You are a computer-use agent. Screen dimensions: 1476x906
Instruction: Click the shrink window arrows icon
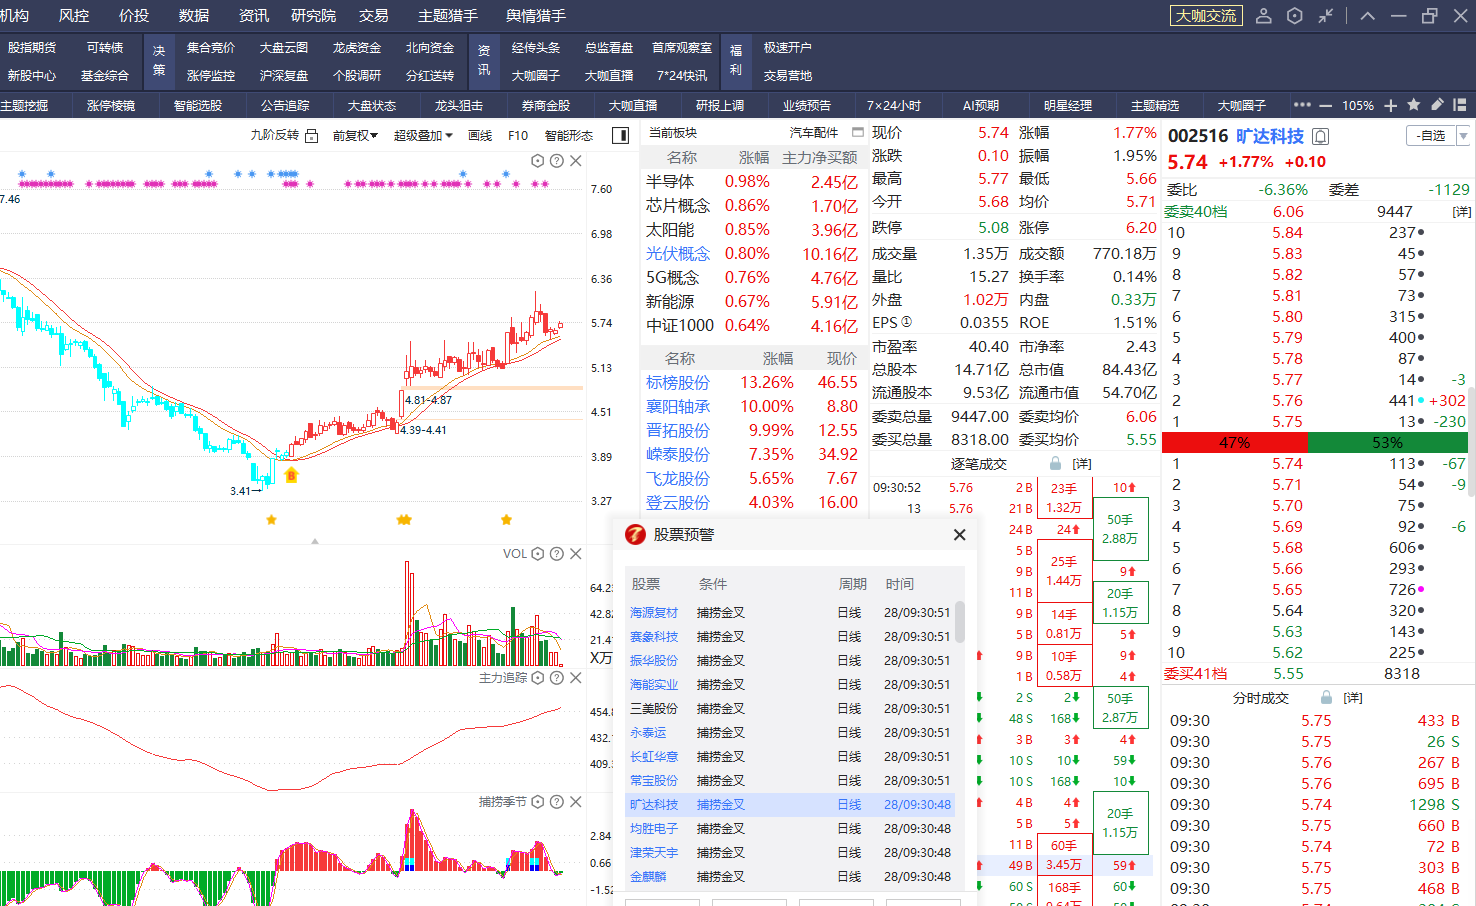1326,16
